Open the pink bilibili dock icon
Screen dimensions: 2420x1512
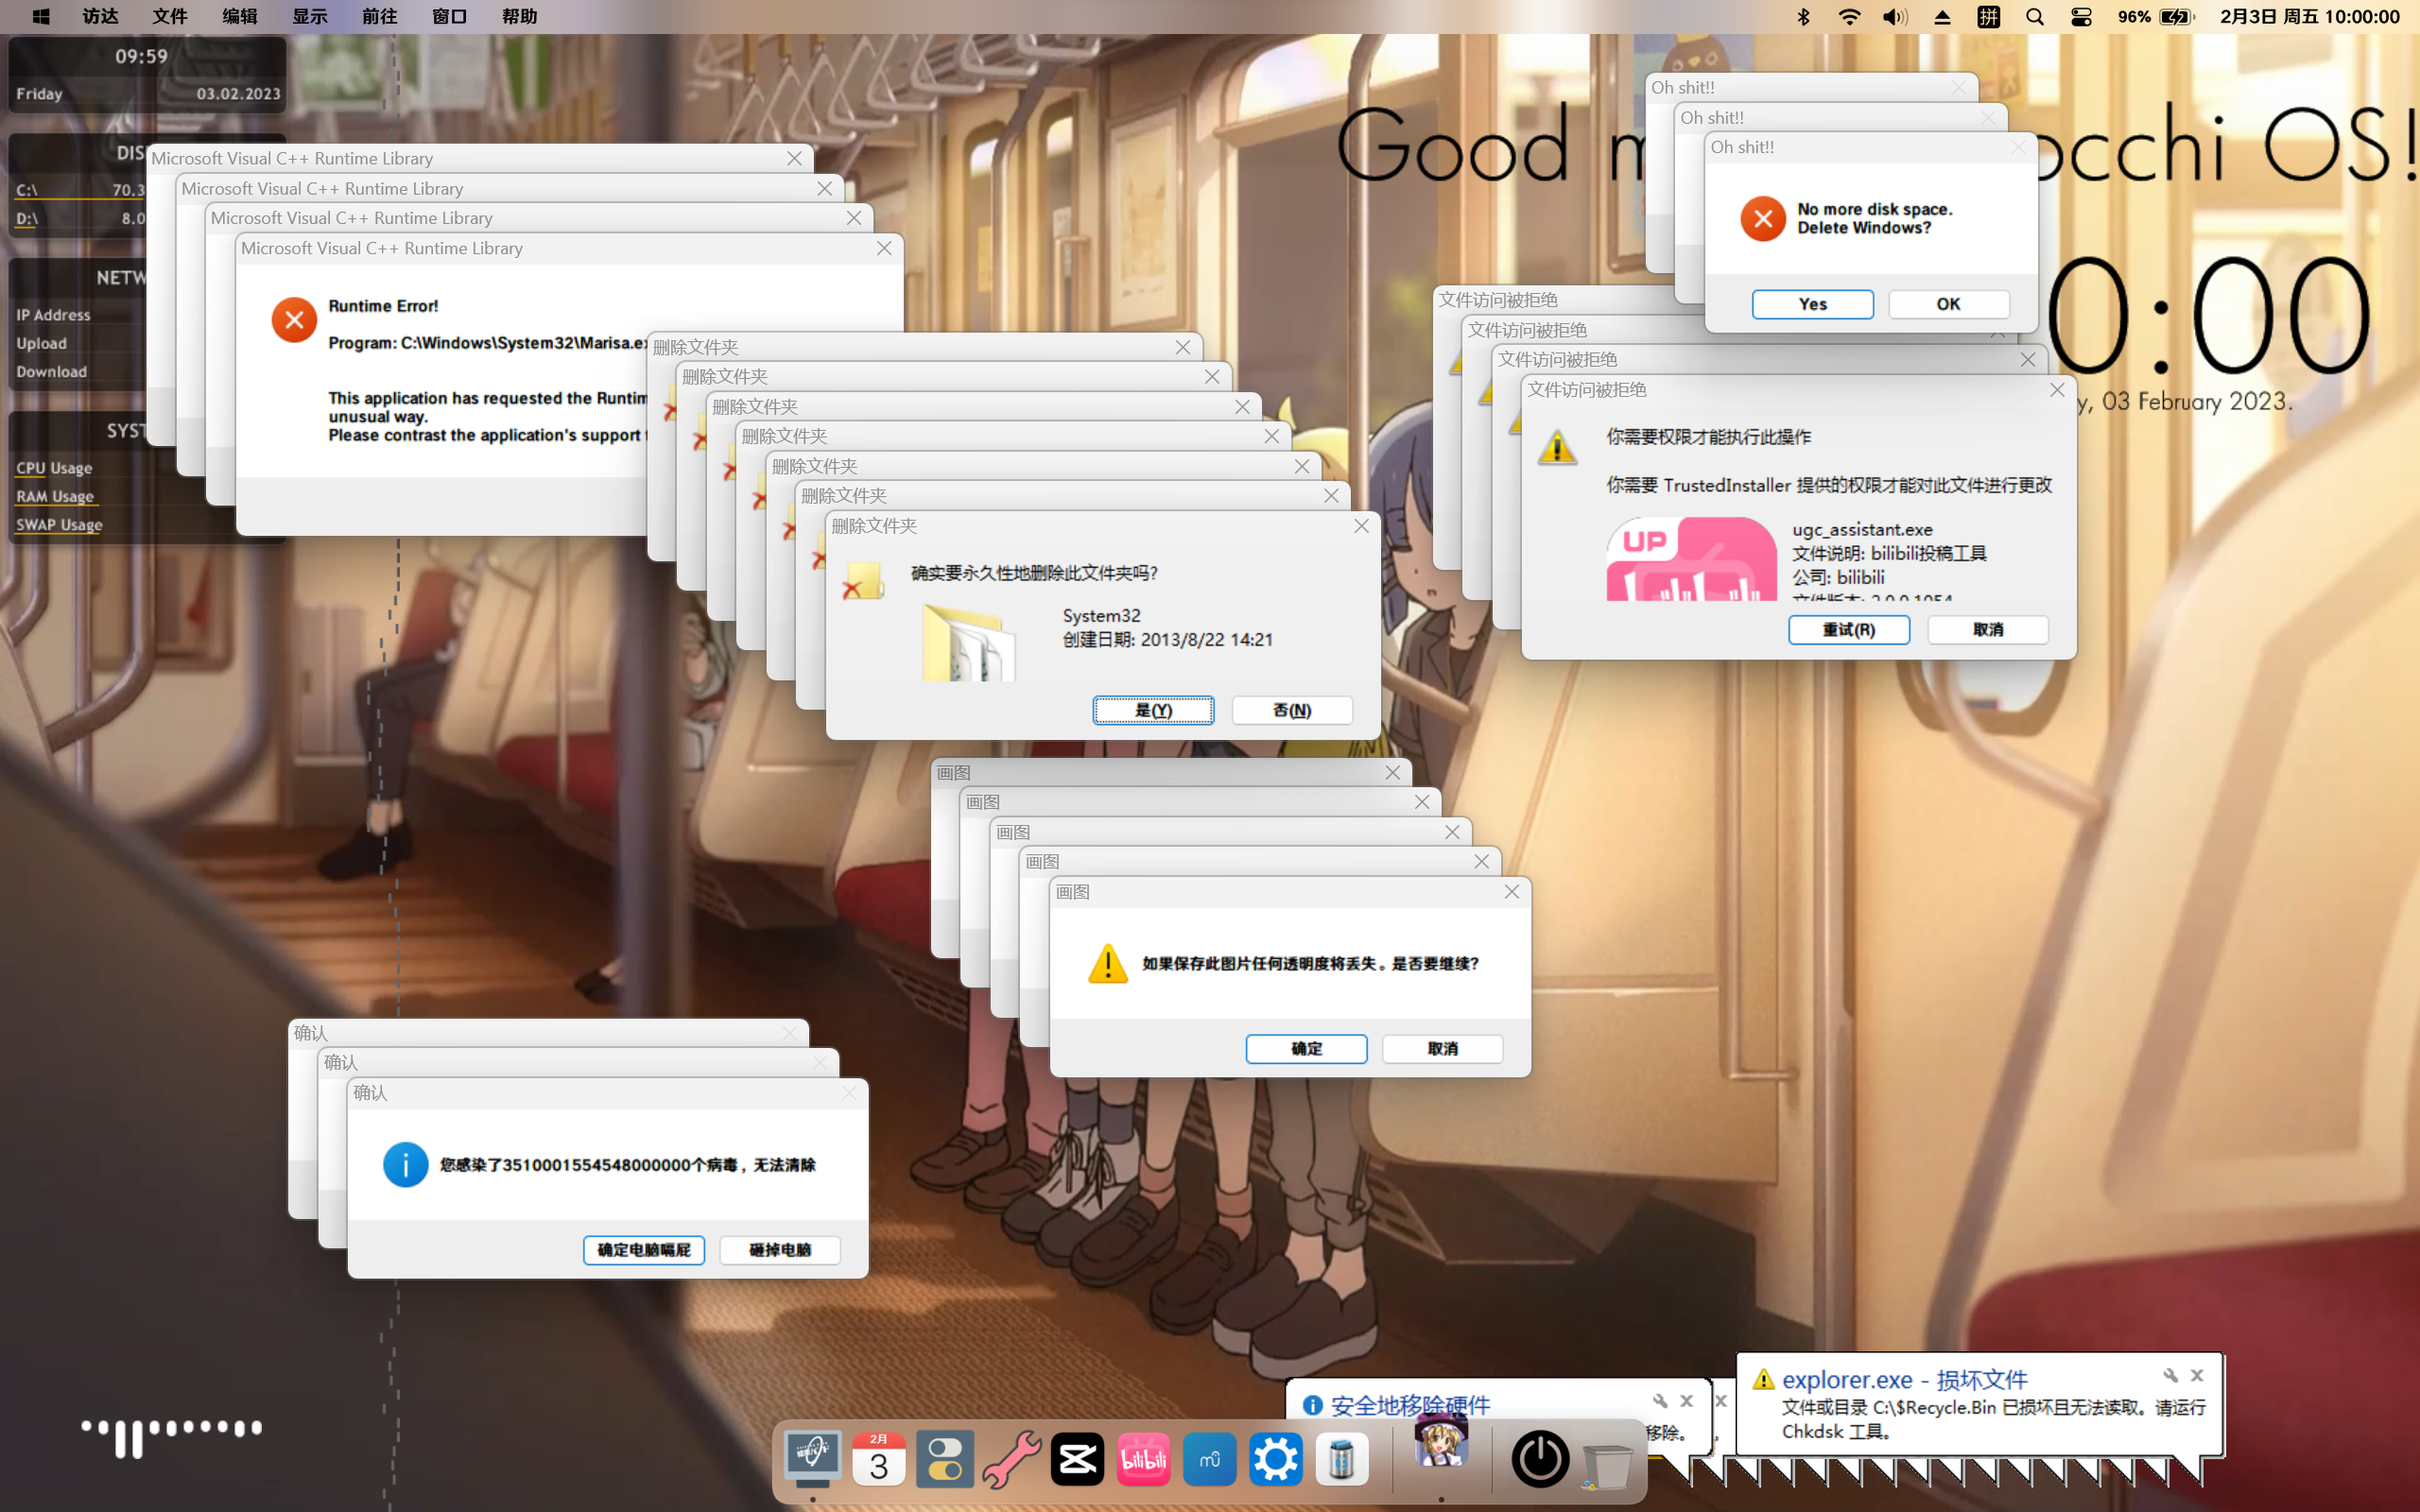coord(1144,1459)
